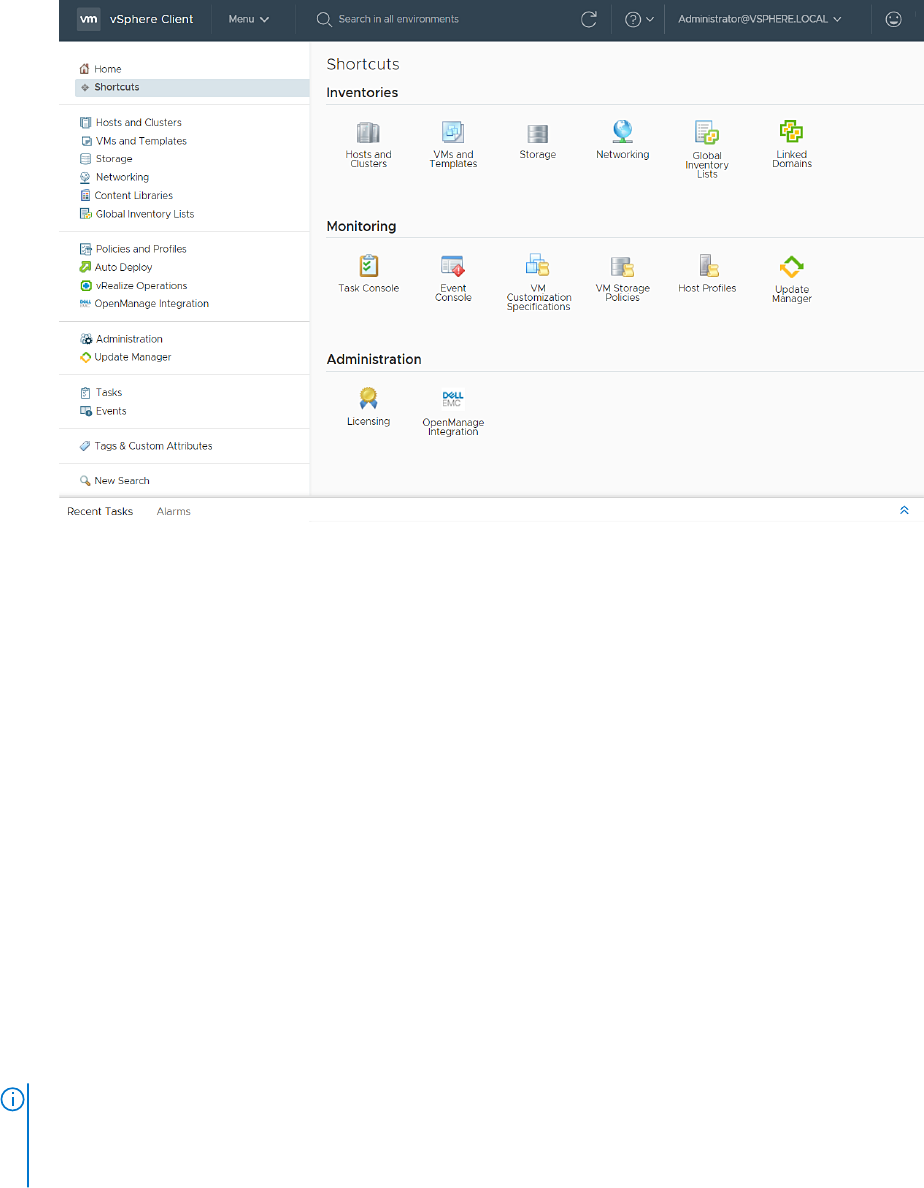924x1188 pixels.
Task: Switch to the Recent Tasks tab
Action: click(x=100, y=511)
